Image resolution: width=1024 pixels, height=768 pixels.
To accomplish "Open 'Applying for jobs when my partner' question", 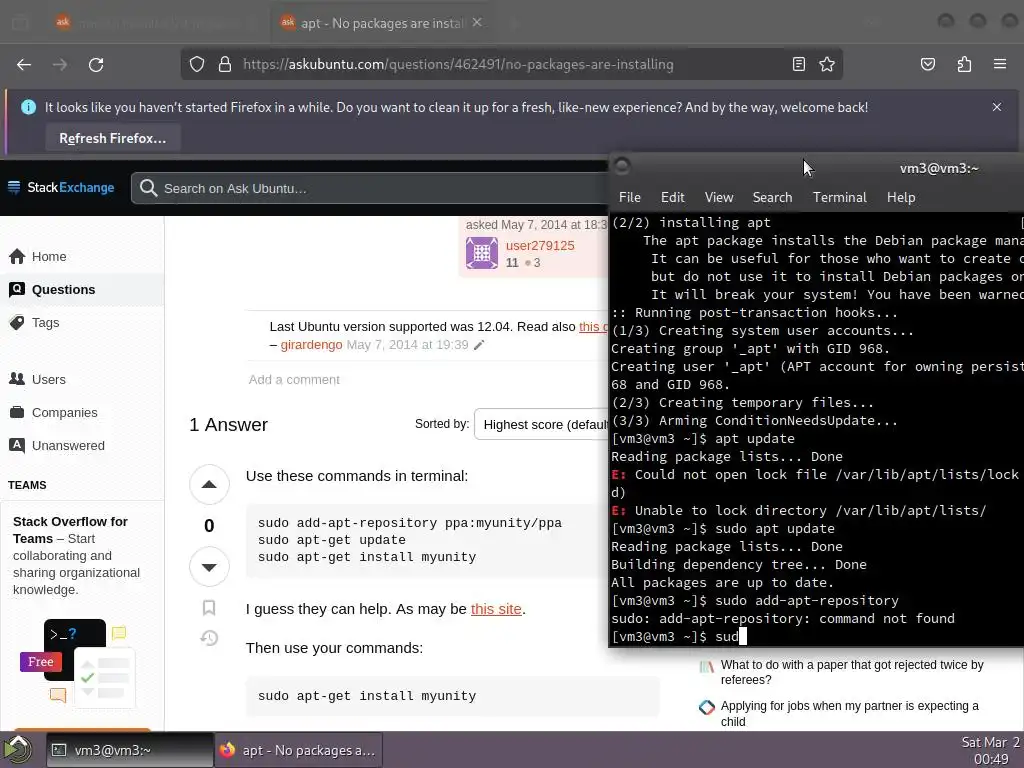I will point(849,713).
